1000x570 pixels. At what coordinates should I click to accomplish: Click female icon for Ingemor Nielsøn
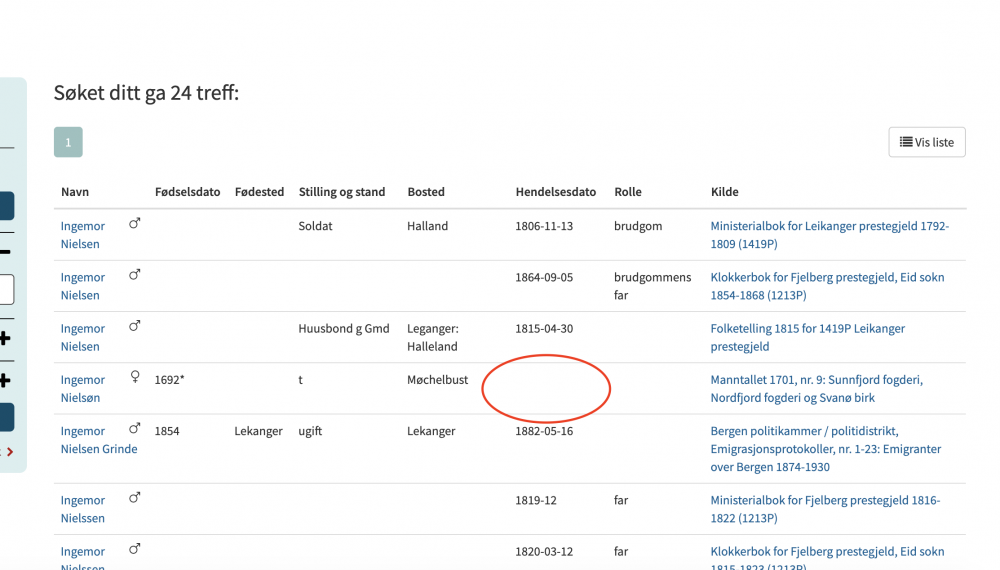[135, 377]
